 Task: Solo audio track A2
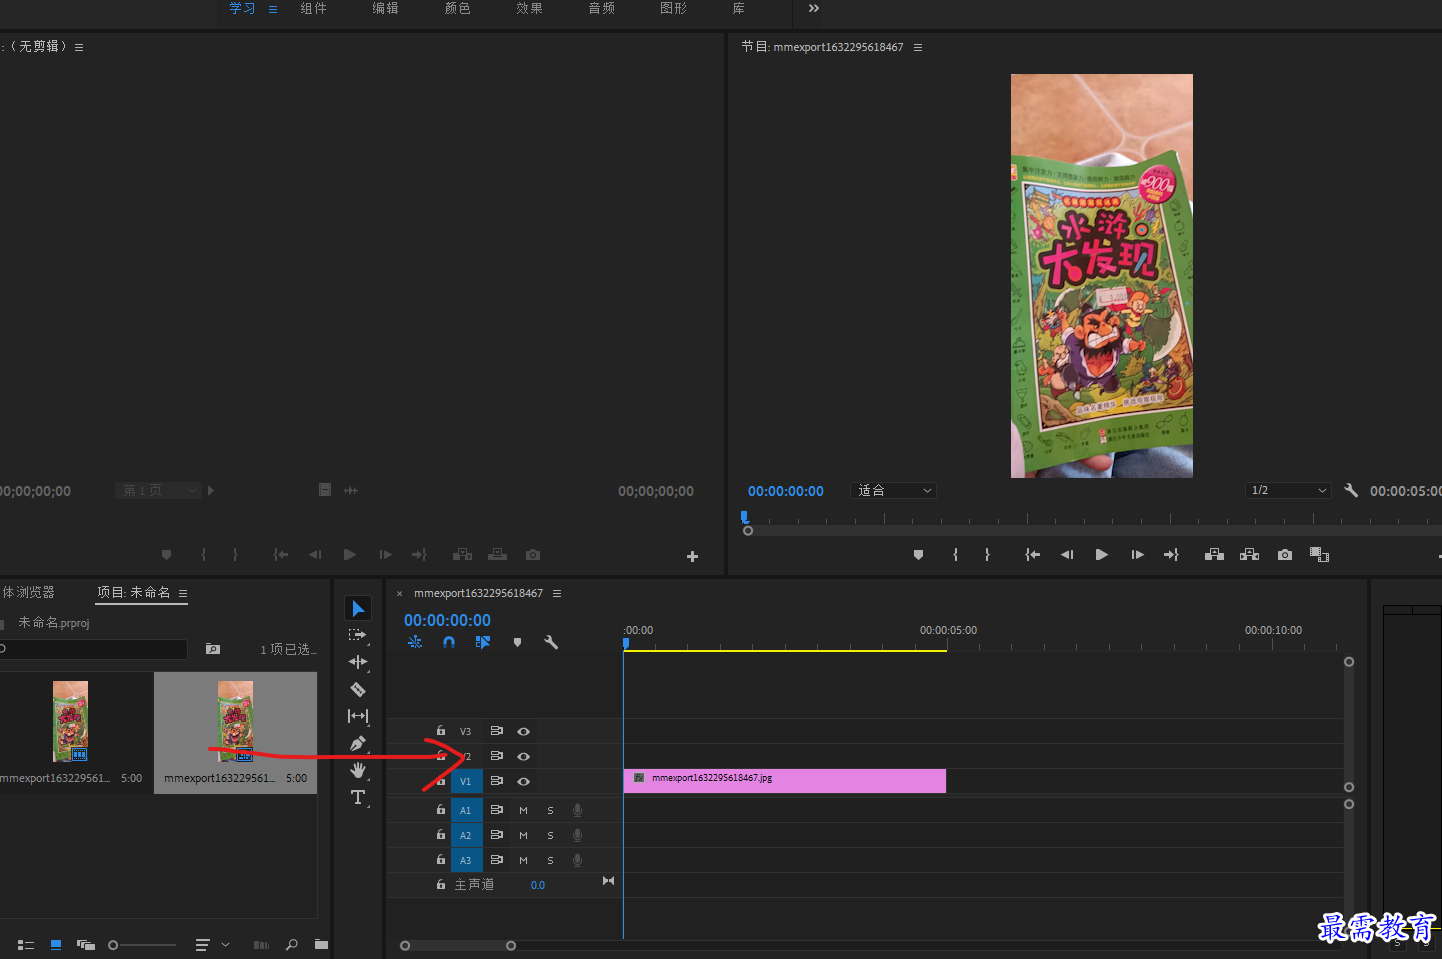pos(550,836)
